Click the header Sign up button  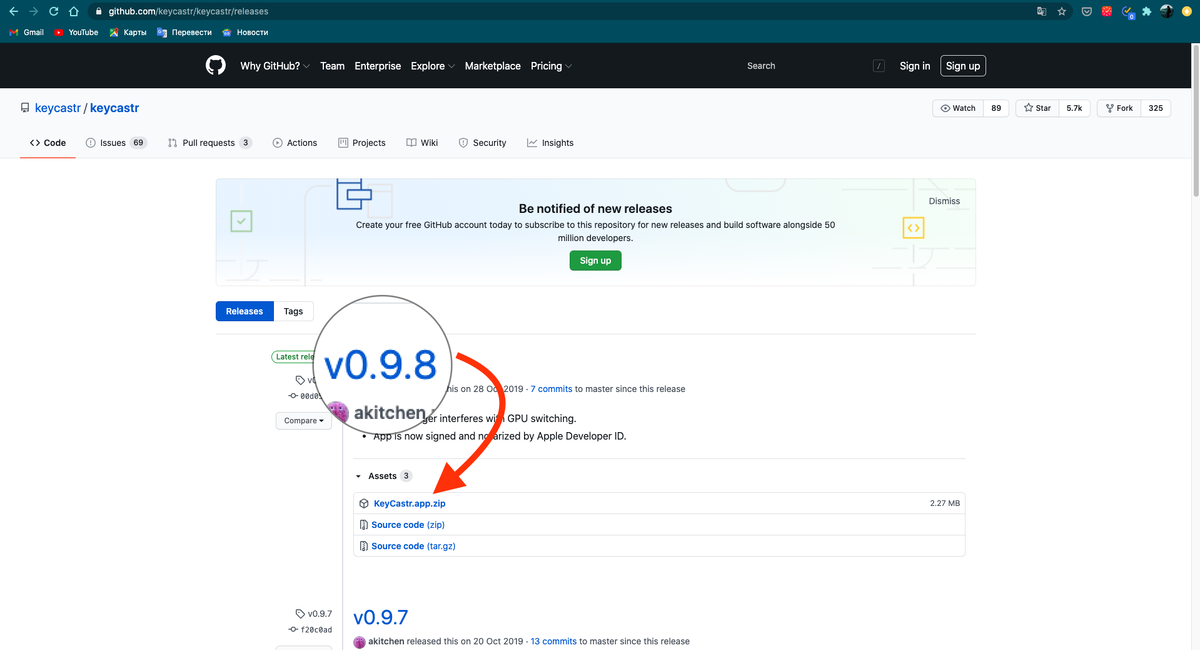pyautogui.click(x=963, y=66)
